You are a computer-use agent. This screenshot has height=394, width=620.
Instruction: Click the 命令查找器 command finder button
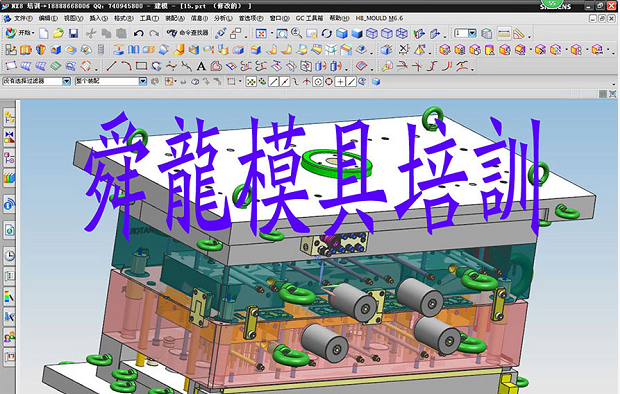tap(187, 33)
